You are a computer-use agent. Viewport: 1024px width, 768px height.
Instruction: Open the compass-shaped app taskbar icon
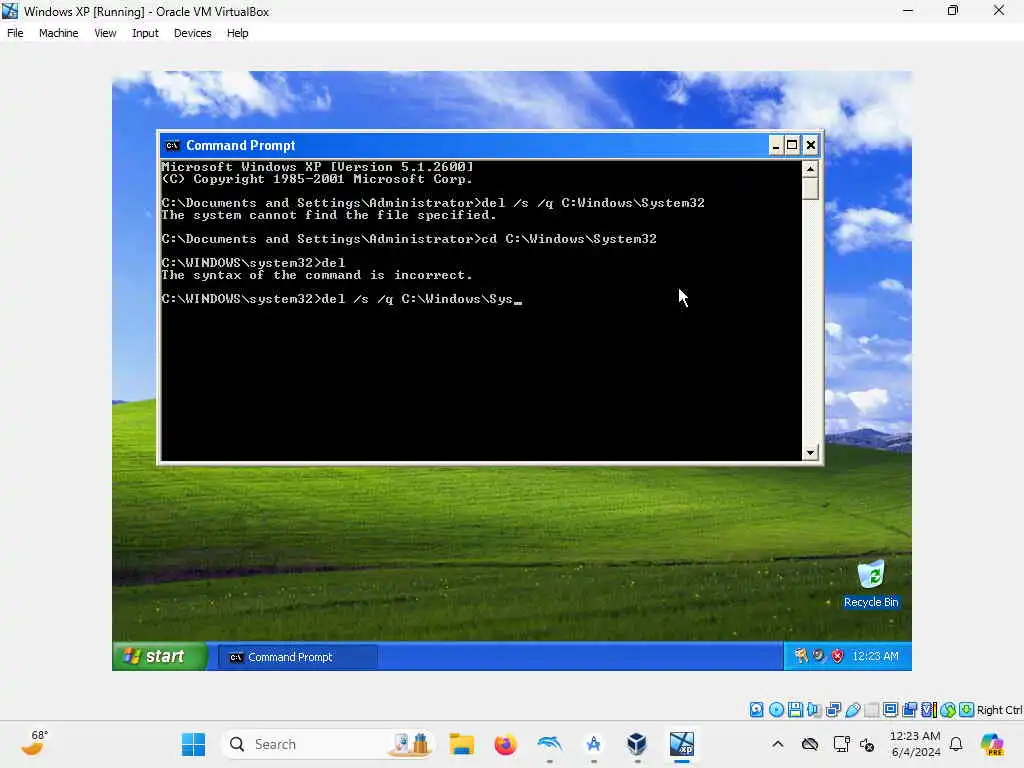click(x=593, y=744)
